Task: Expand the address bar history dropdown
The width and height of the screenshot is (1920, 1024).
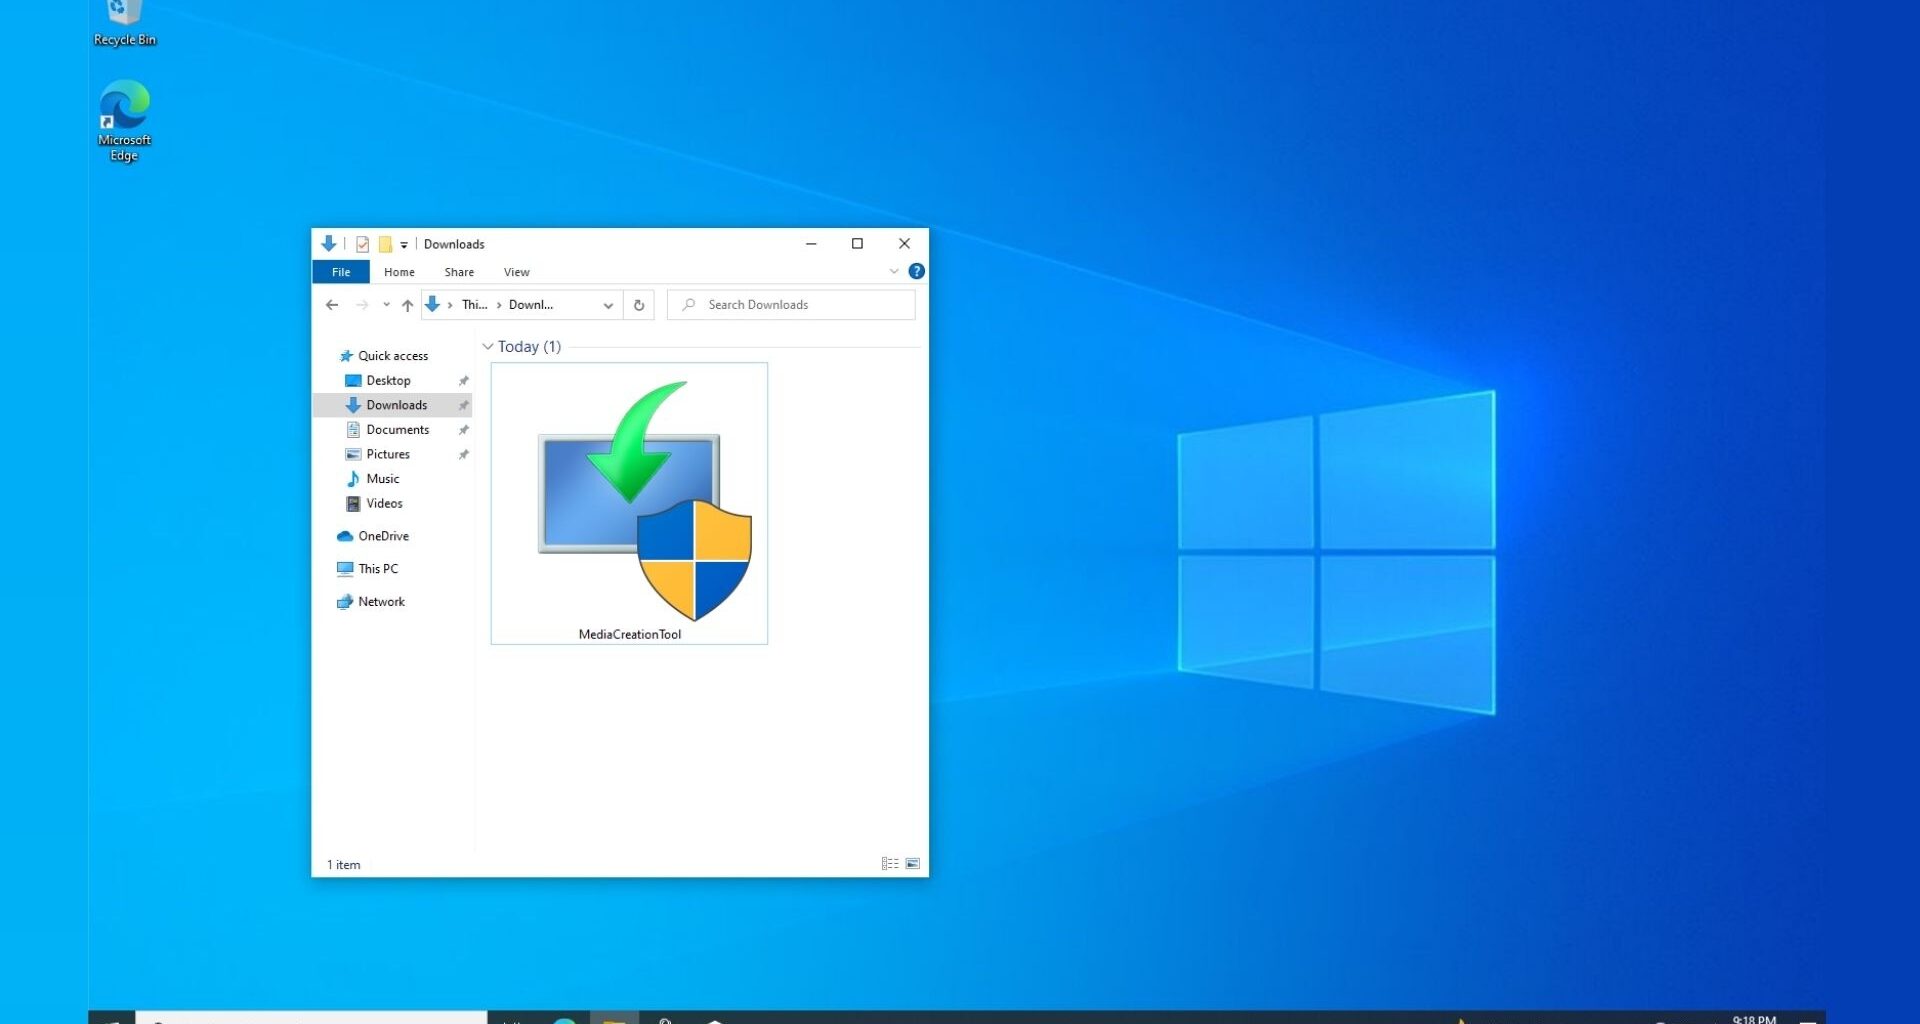Action: click(x=608, y=305)
